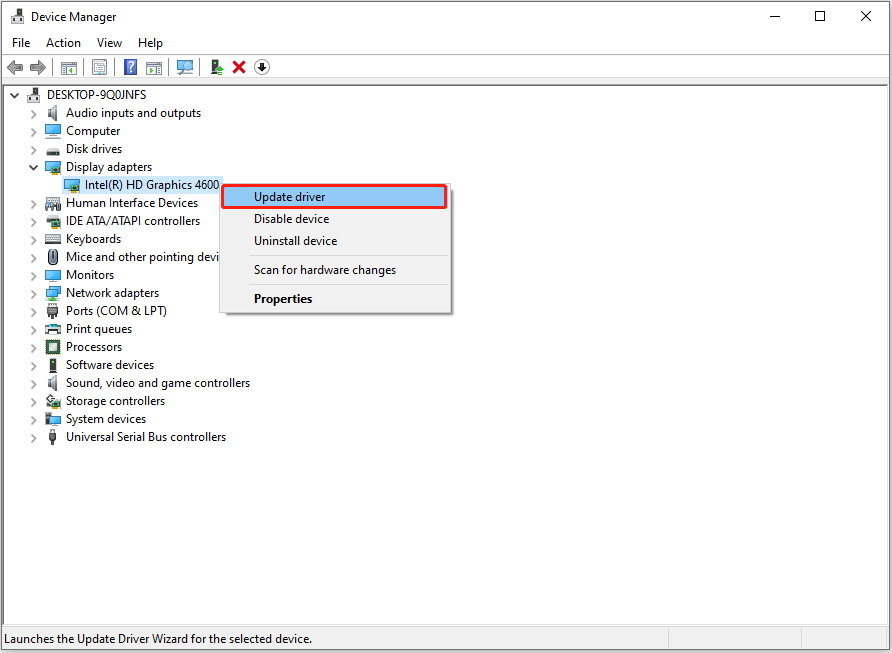Screen dimensions: 892x653
Task: Select Intel(R) HD Graphics 4600 device
Action: click(152, 185)
